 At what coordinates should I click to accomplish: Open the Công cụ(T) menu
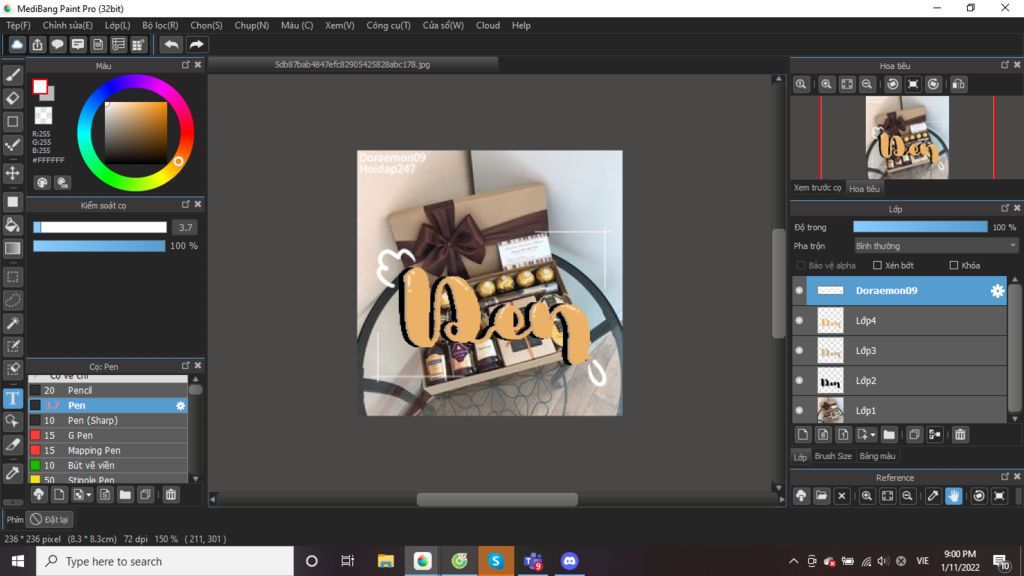pyautogui.click(x=388, y=25)
